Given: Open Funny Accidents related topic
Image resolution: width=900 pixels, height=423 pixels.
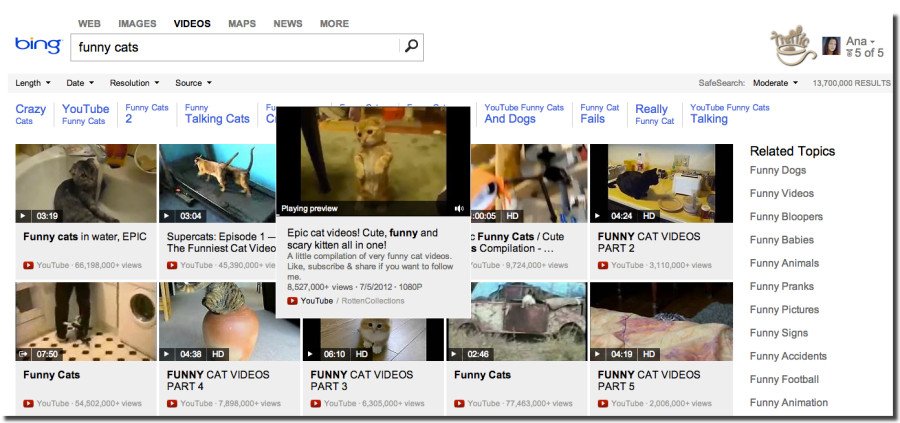Looking at the screenshot, I should point(788,356).
